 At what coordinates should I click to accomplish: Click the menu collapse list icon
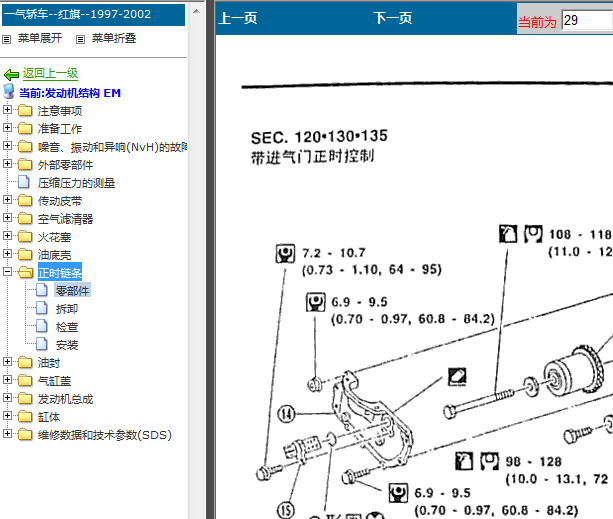coord(80,39)
